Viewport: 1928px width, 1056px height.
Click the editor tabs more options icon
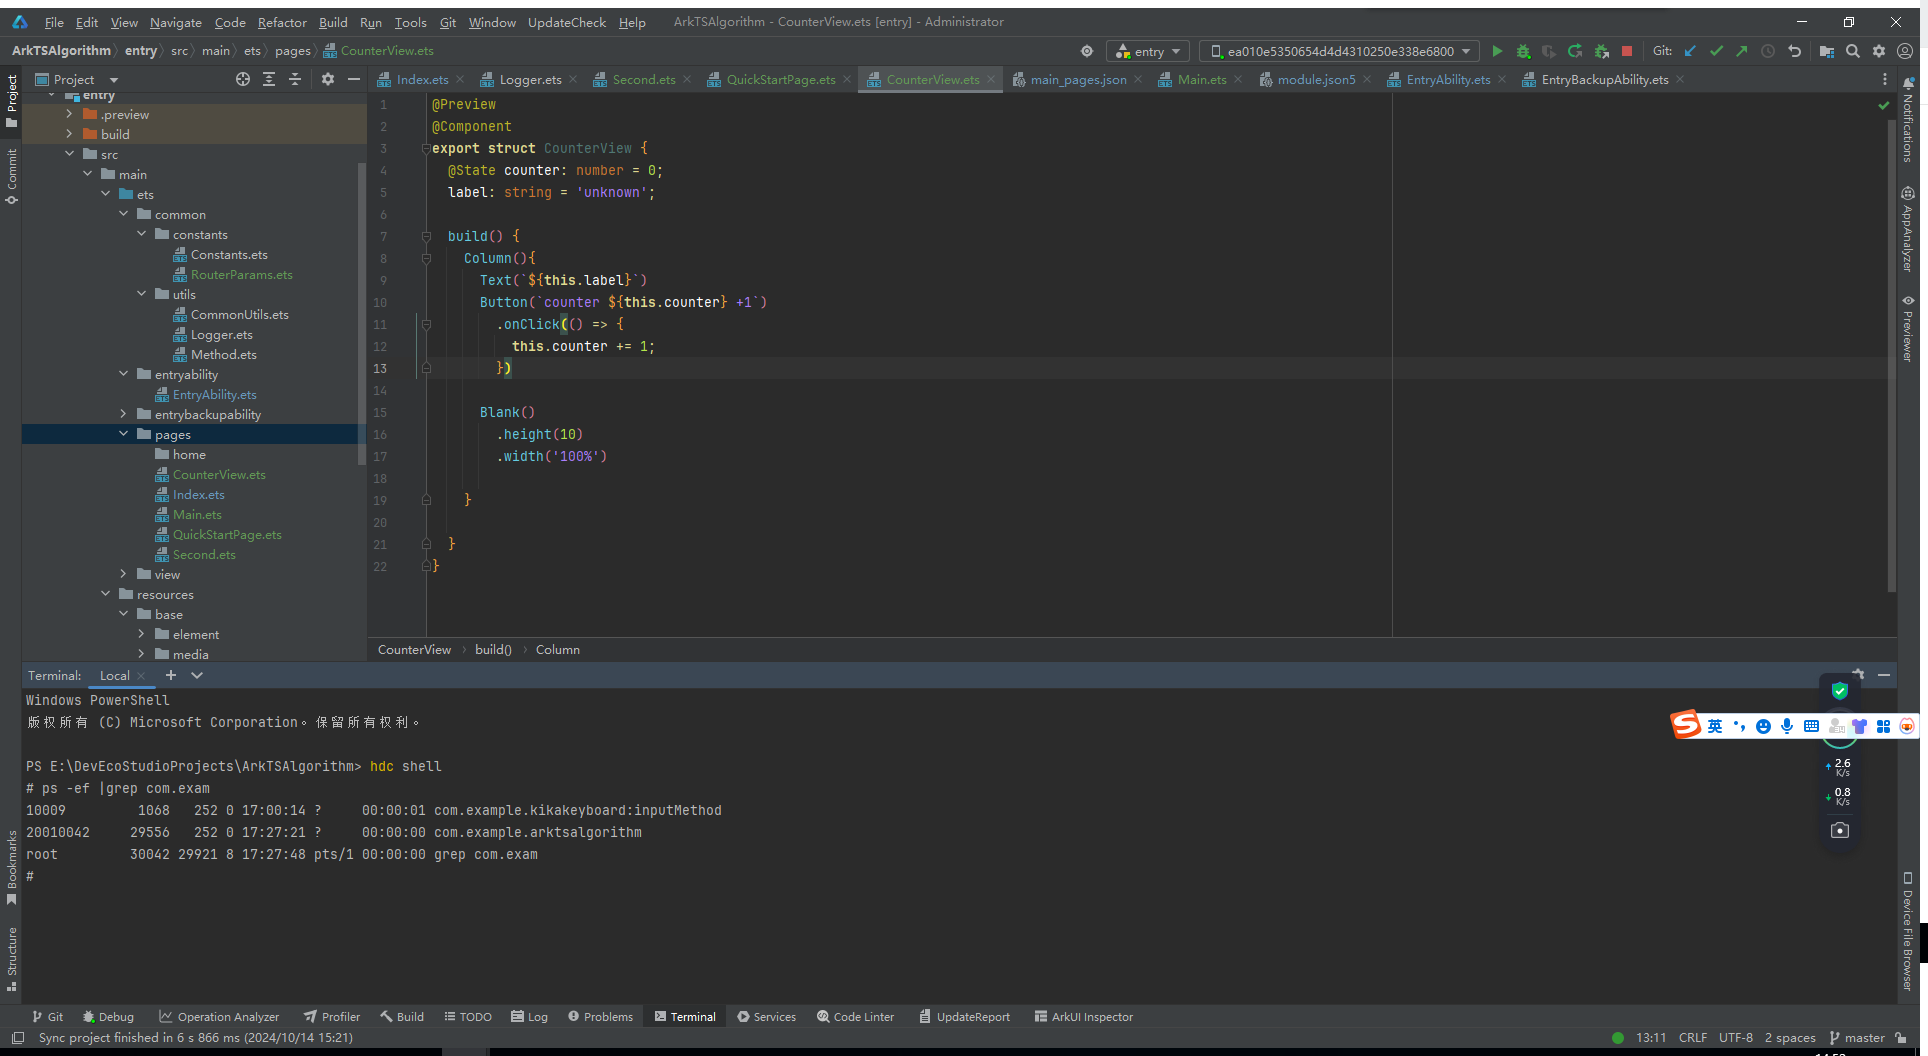[1885, 79]
